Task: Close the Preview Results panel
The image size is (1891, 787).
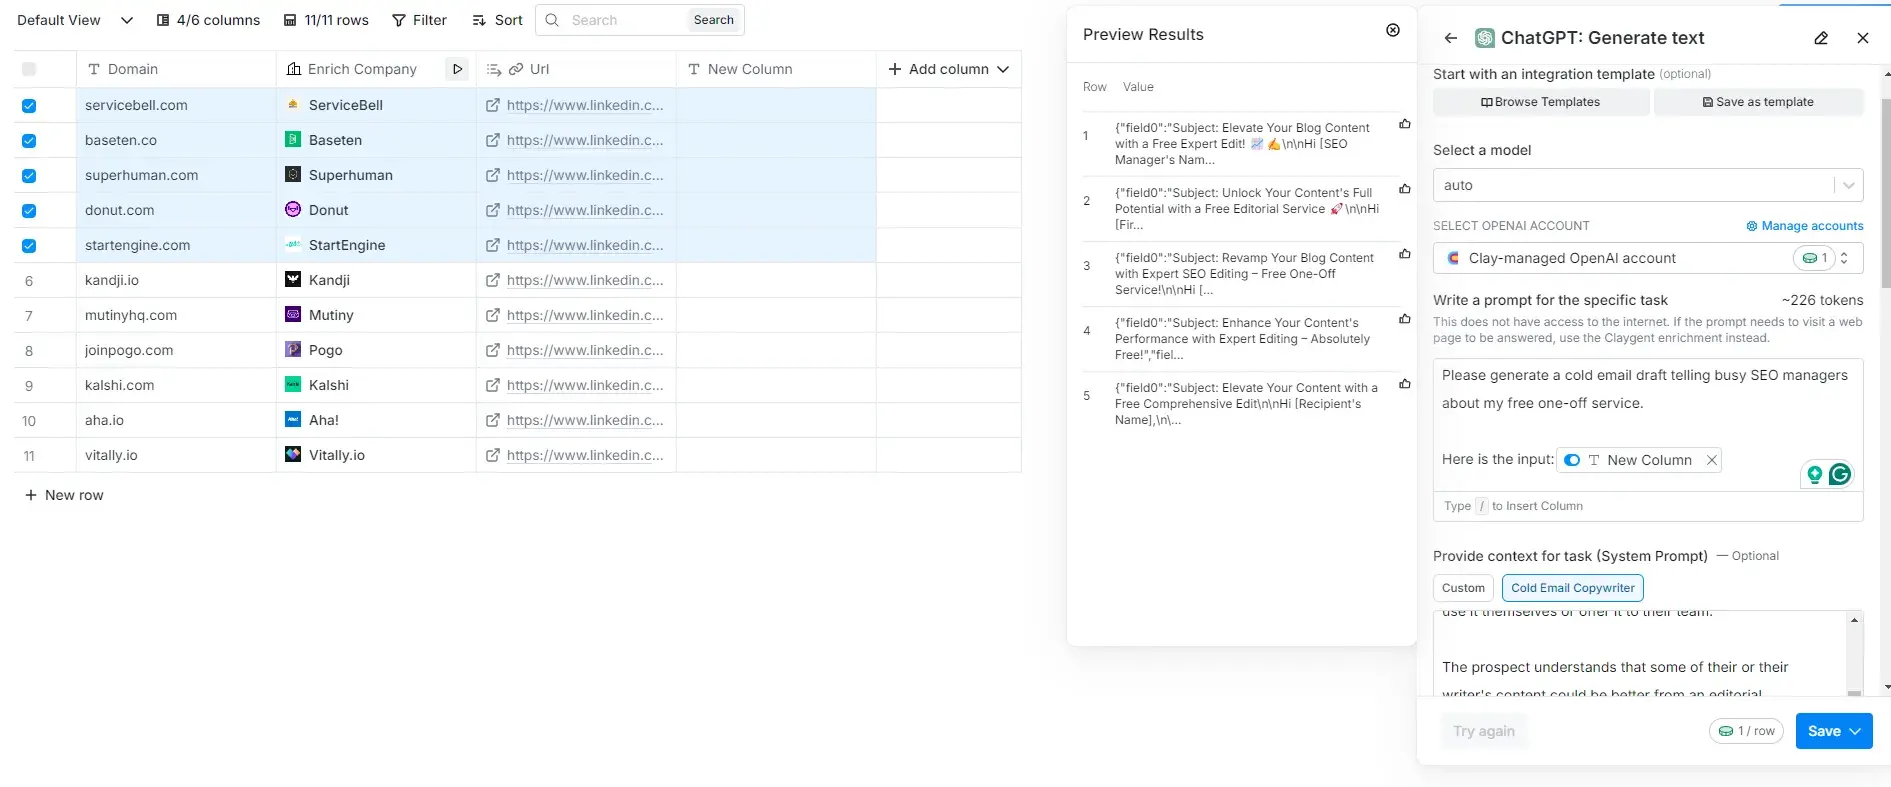Action: click(x=1392, y=31)
